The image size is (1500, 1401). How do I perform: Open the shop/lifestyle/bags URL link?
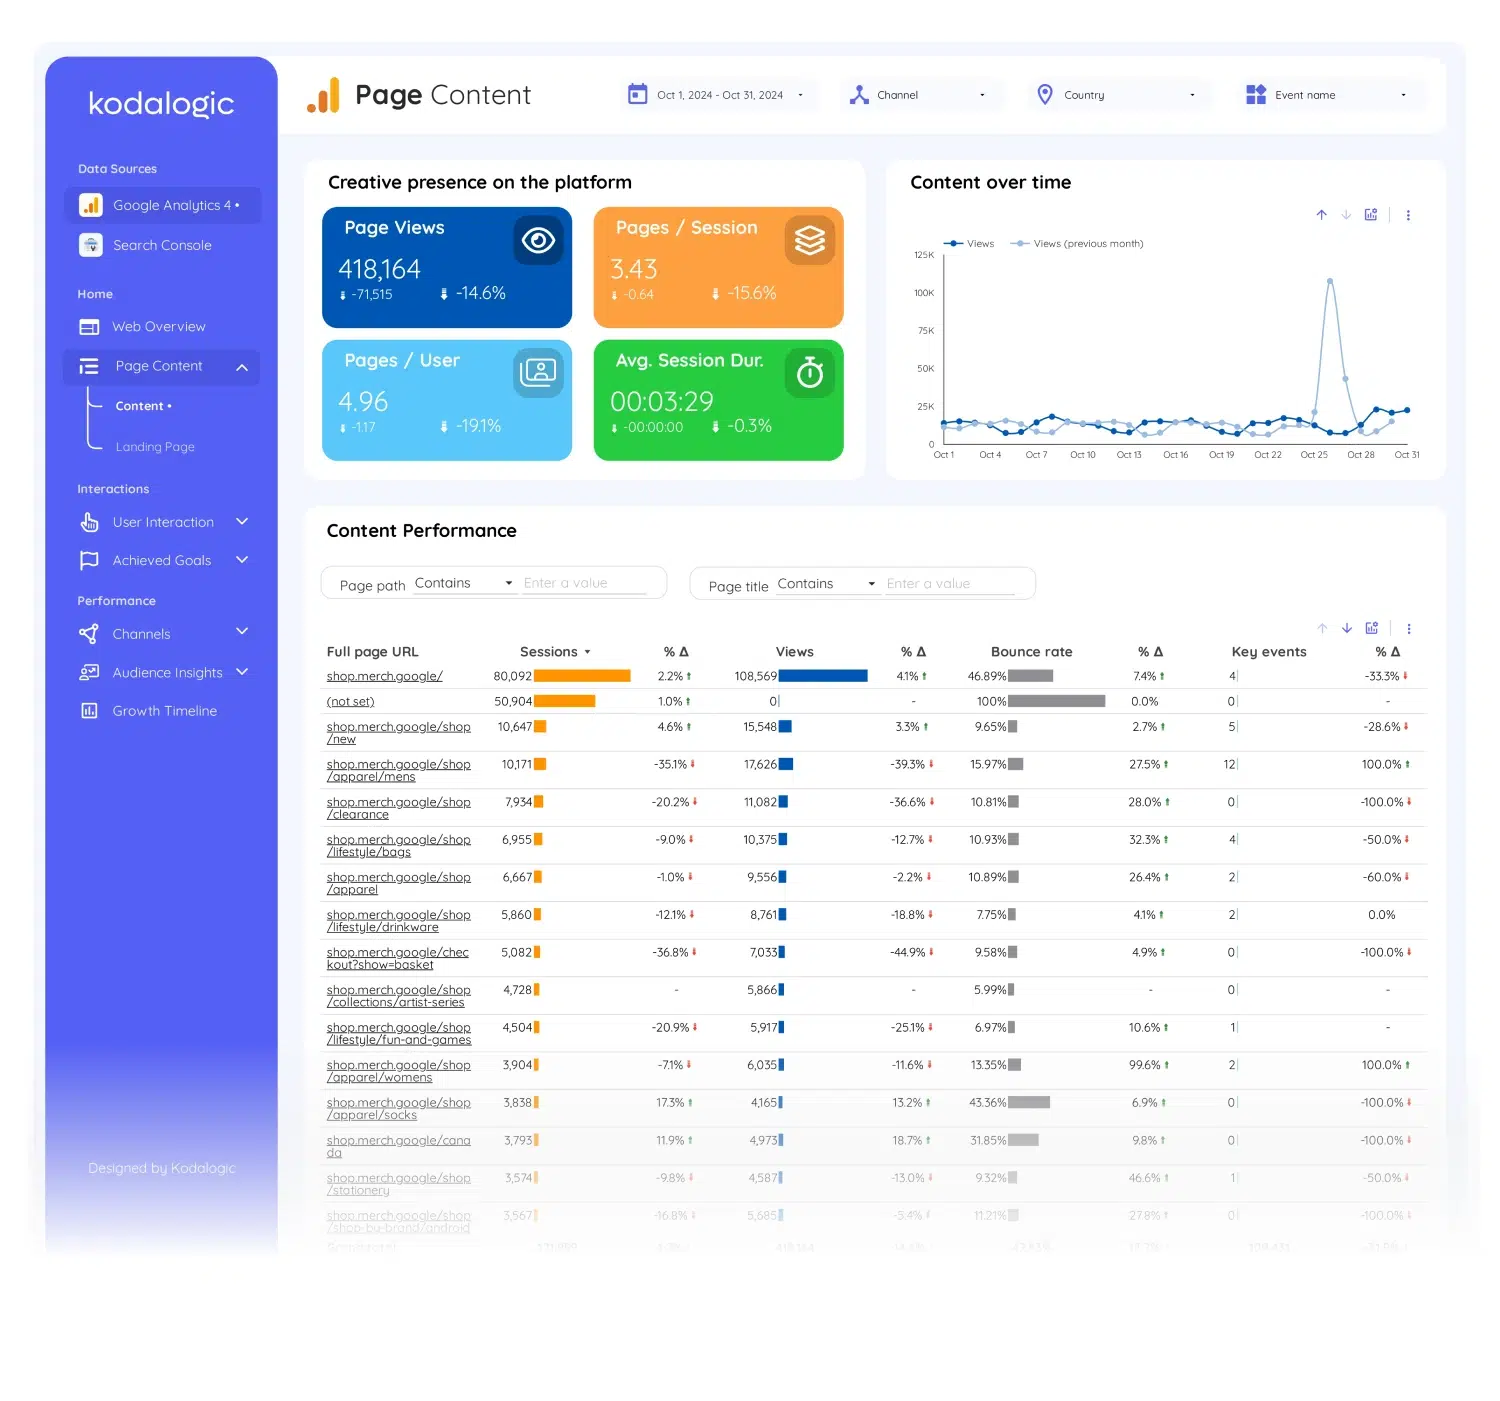[x=398, y=846]
